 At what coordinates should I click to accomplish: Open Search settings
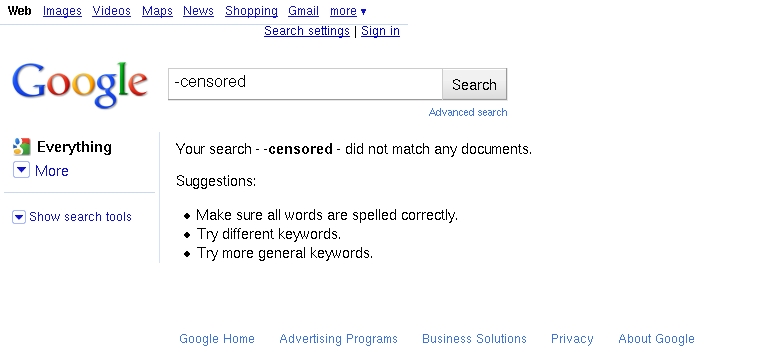point(307,31)
